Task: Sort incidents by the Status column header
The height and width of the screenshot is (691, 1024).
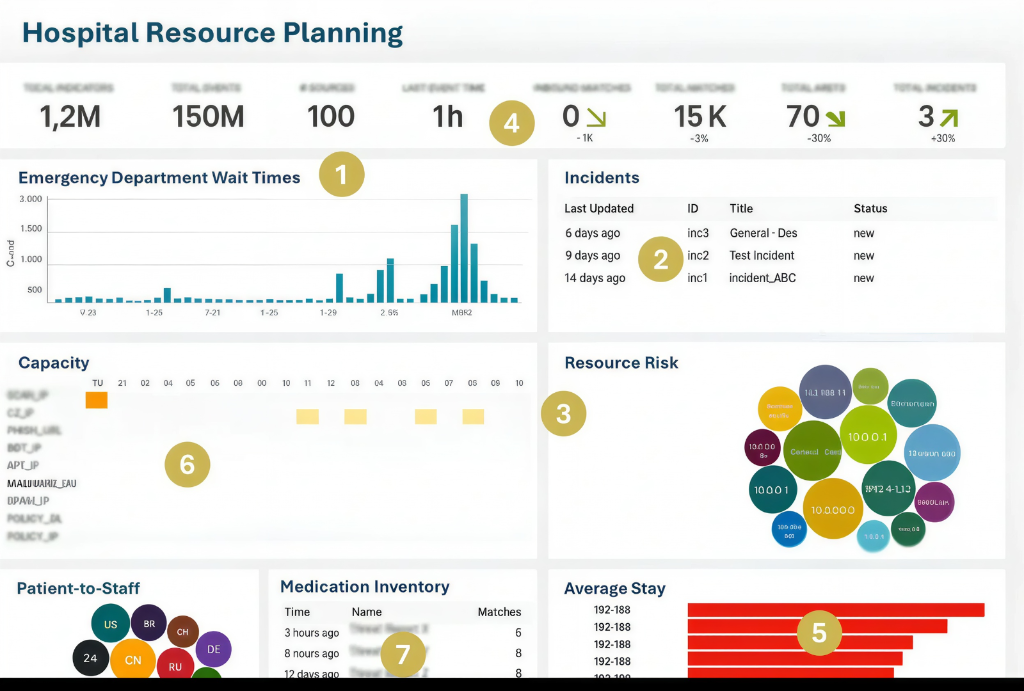Action: 870,208
